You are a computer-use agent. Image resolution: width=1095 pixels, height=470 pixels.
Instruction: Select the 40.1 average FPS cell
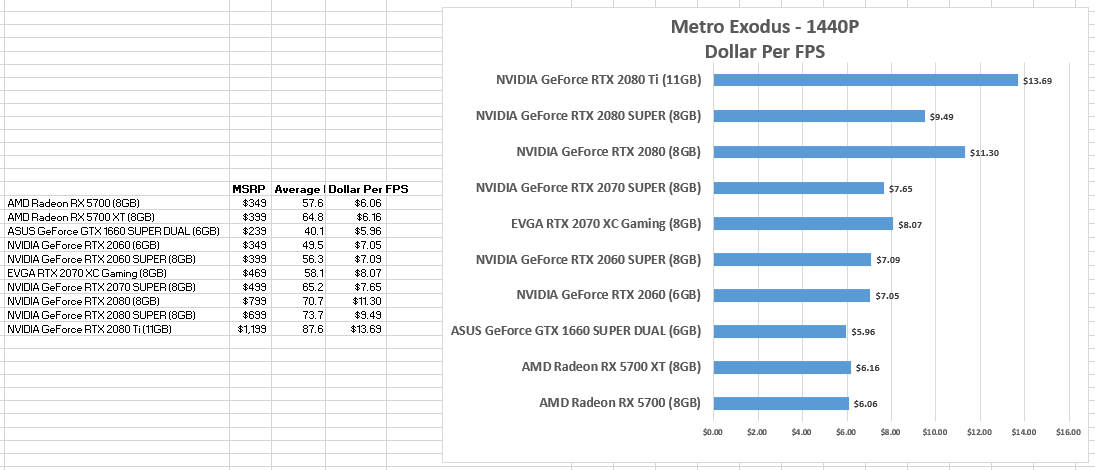pos(299,231)
